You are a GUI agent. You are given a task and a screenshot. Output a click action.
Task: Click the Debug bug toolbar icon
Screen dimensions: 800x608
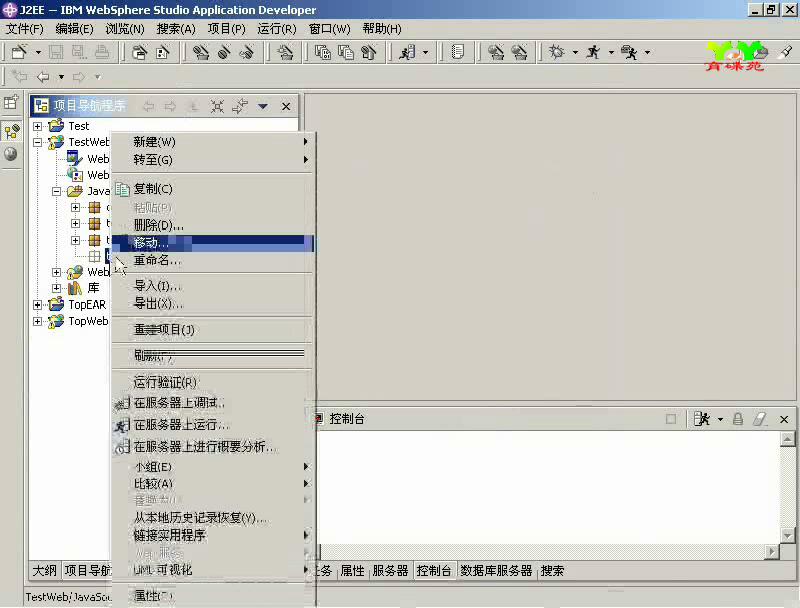click(x=557, y=52)
